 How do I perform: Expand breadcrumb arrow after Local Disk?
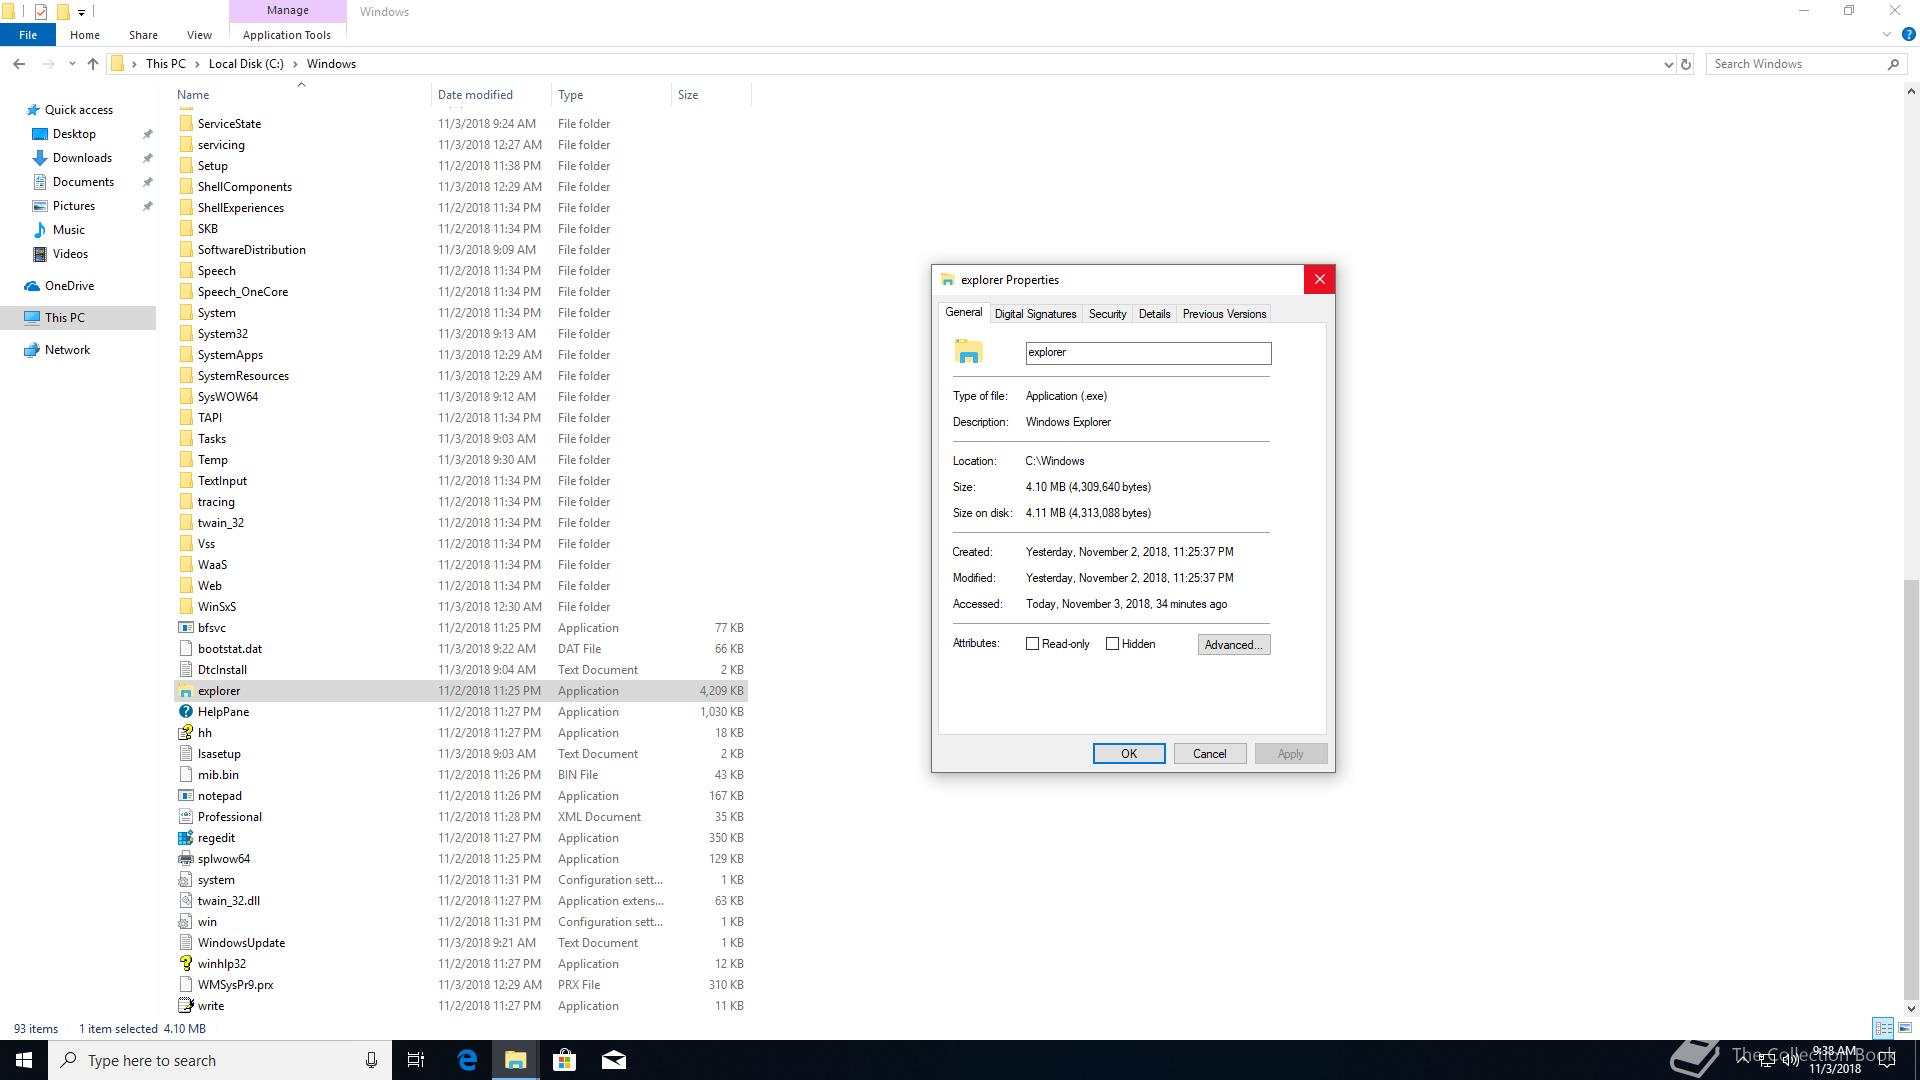tap(295, 64)
